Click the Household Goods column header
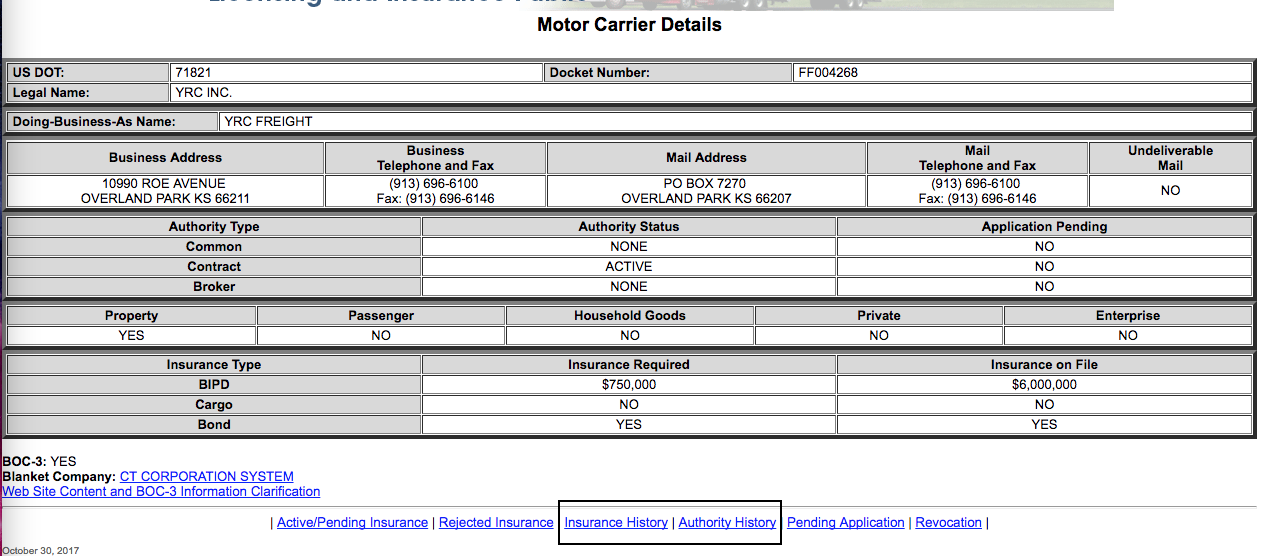 [x=630, y=316]
